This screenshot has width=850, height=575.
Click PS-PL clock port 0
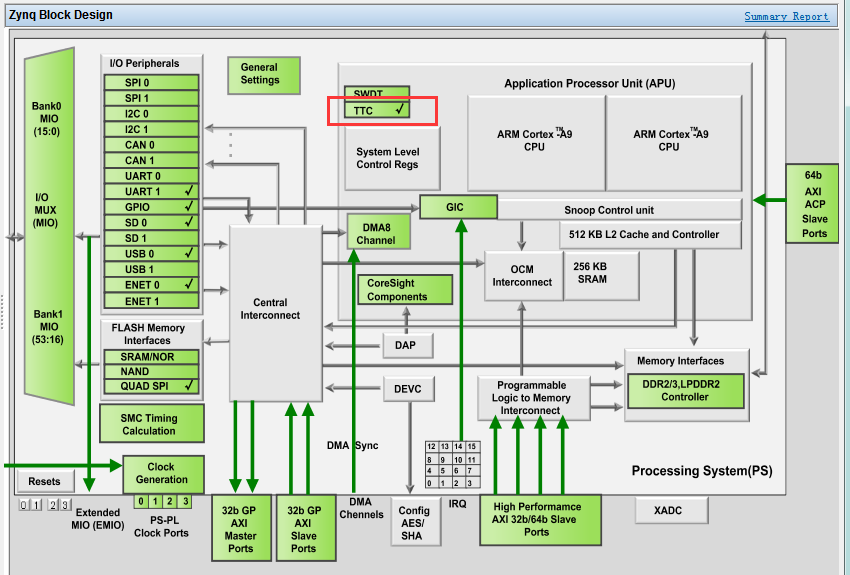[141, 501]
